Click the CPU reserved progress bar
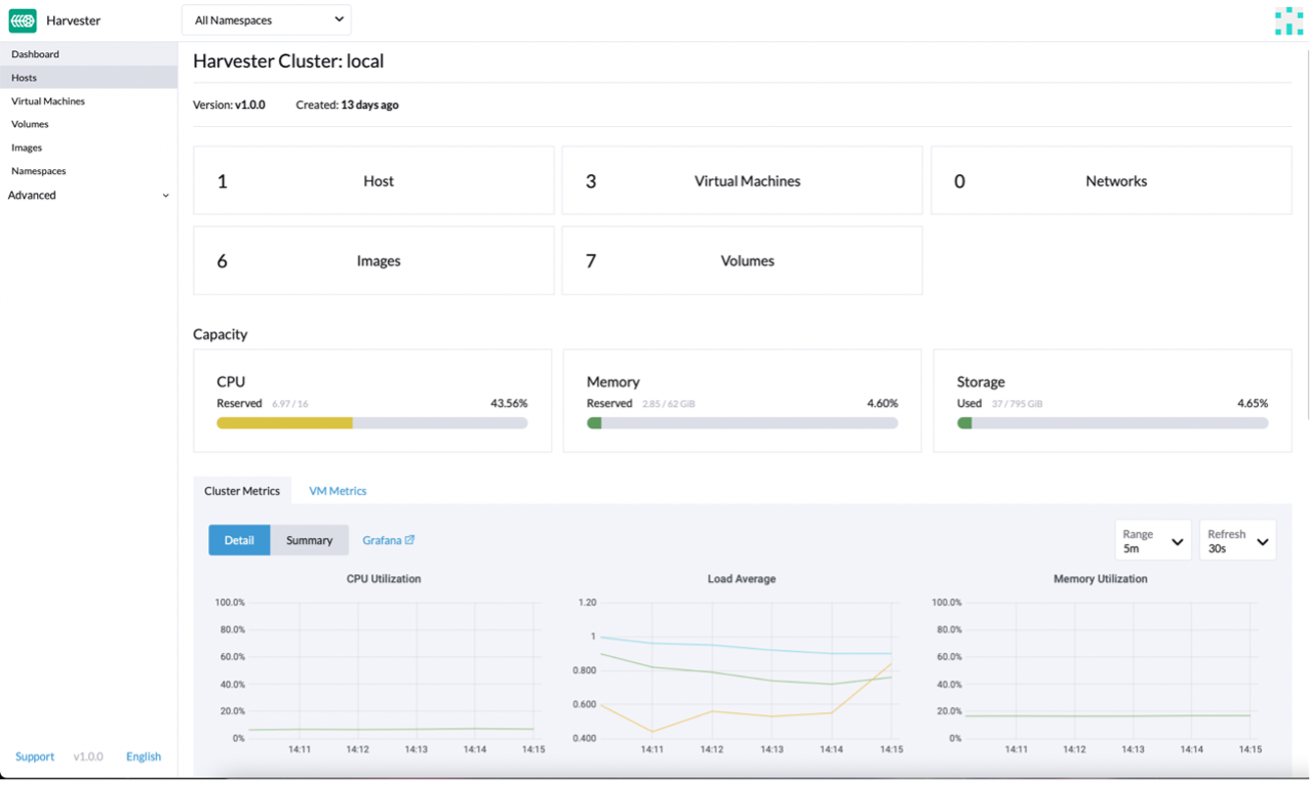1316x788 pixels. click(x=372, y=423)
